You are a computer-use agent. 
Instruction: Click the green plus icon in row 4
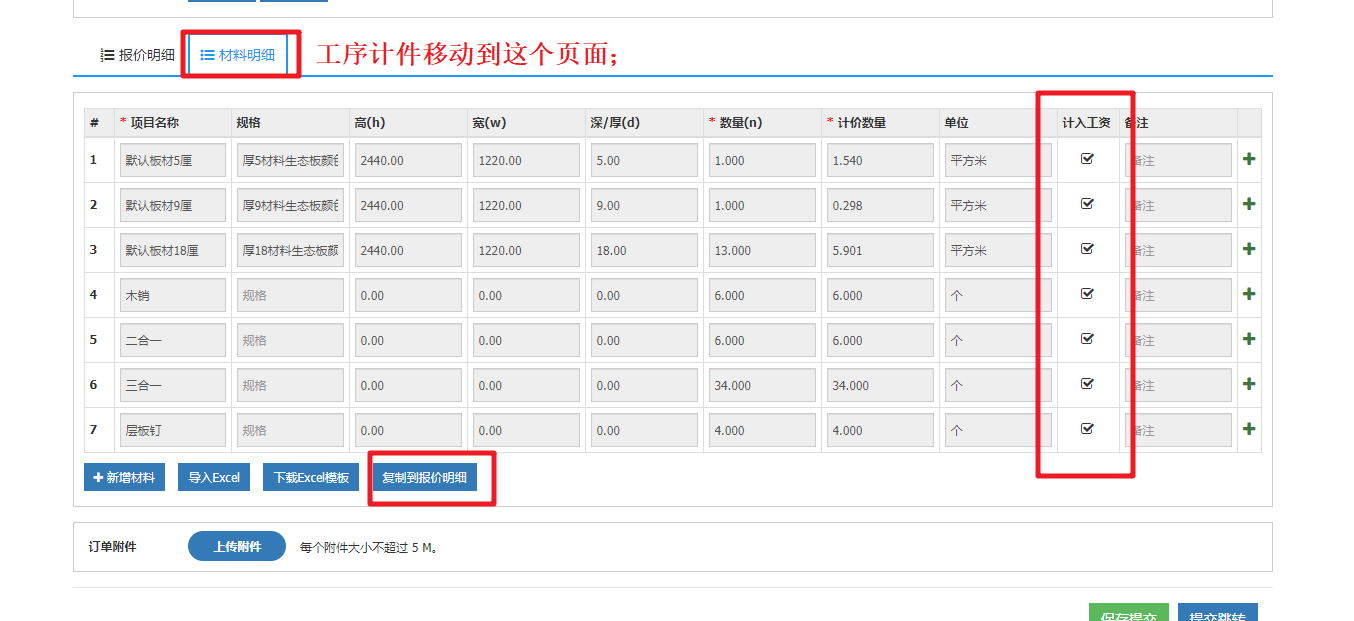pos(1248,295)
